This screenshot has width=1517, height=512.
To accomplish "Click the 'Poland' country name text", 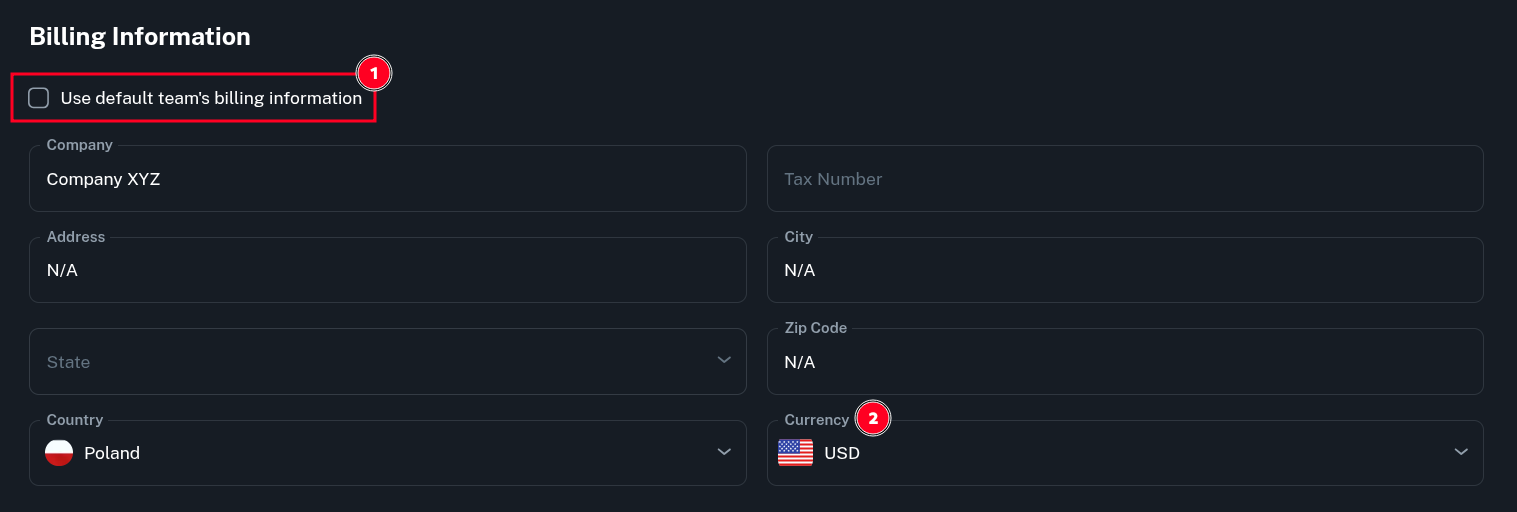I will pyautogui.click(x=112, y=453).
